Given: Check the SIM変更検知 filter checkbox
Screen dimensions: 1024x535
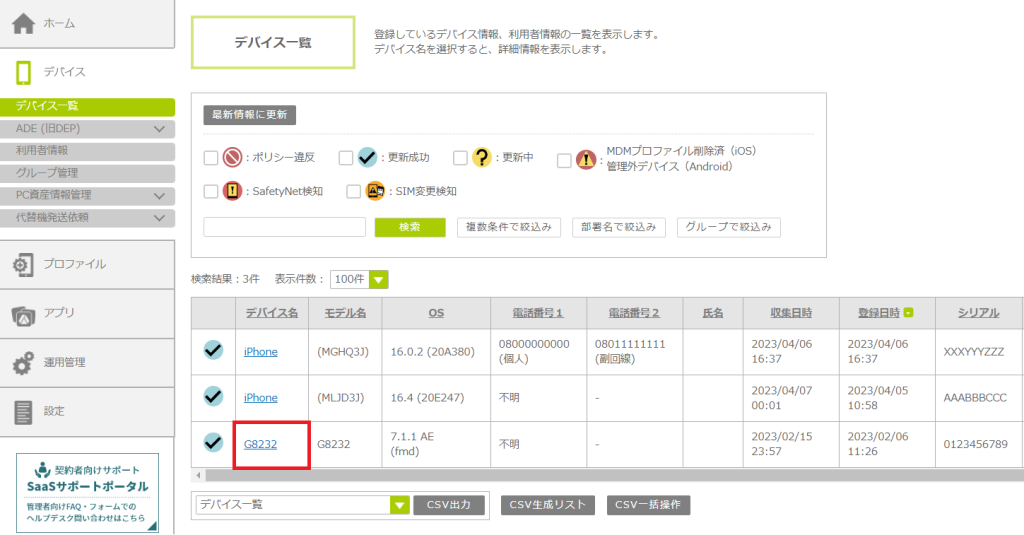Looking at the screenshot, I should tap(354, 191).
